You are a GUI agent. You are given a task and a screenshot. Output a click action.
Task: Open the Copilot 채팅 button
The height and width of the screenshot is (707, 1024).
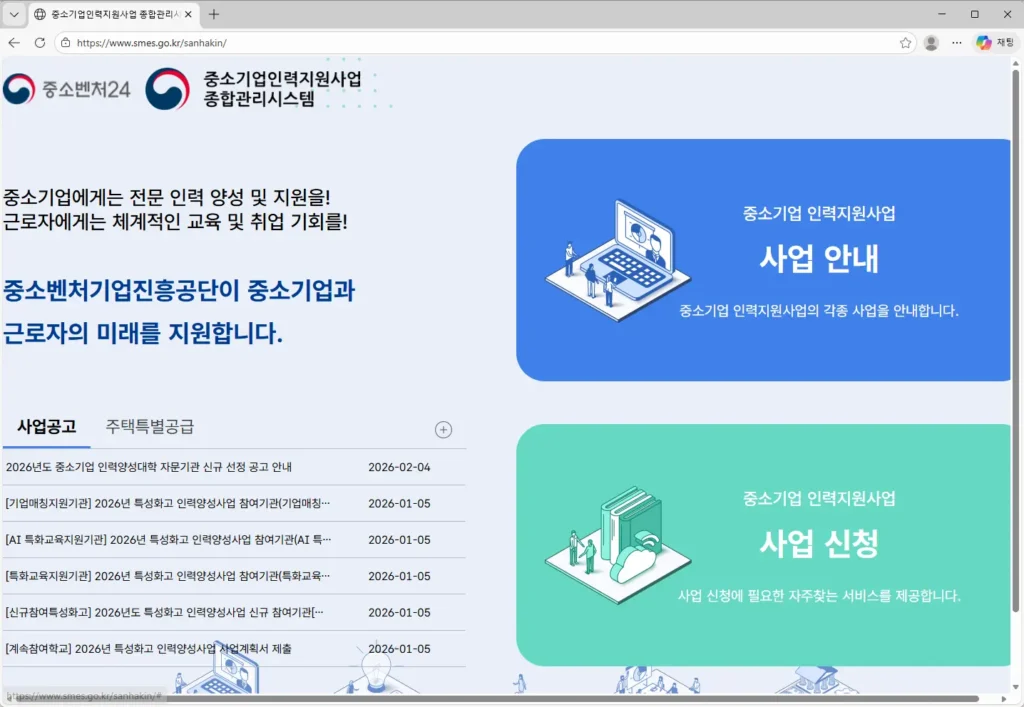[x=995, y=43]
